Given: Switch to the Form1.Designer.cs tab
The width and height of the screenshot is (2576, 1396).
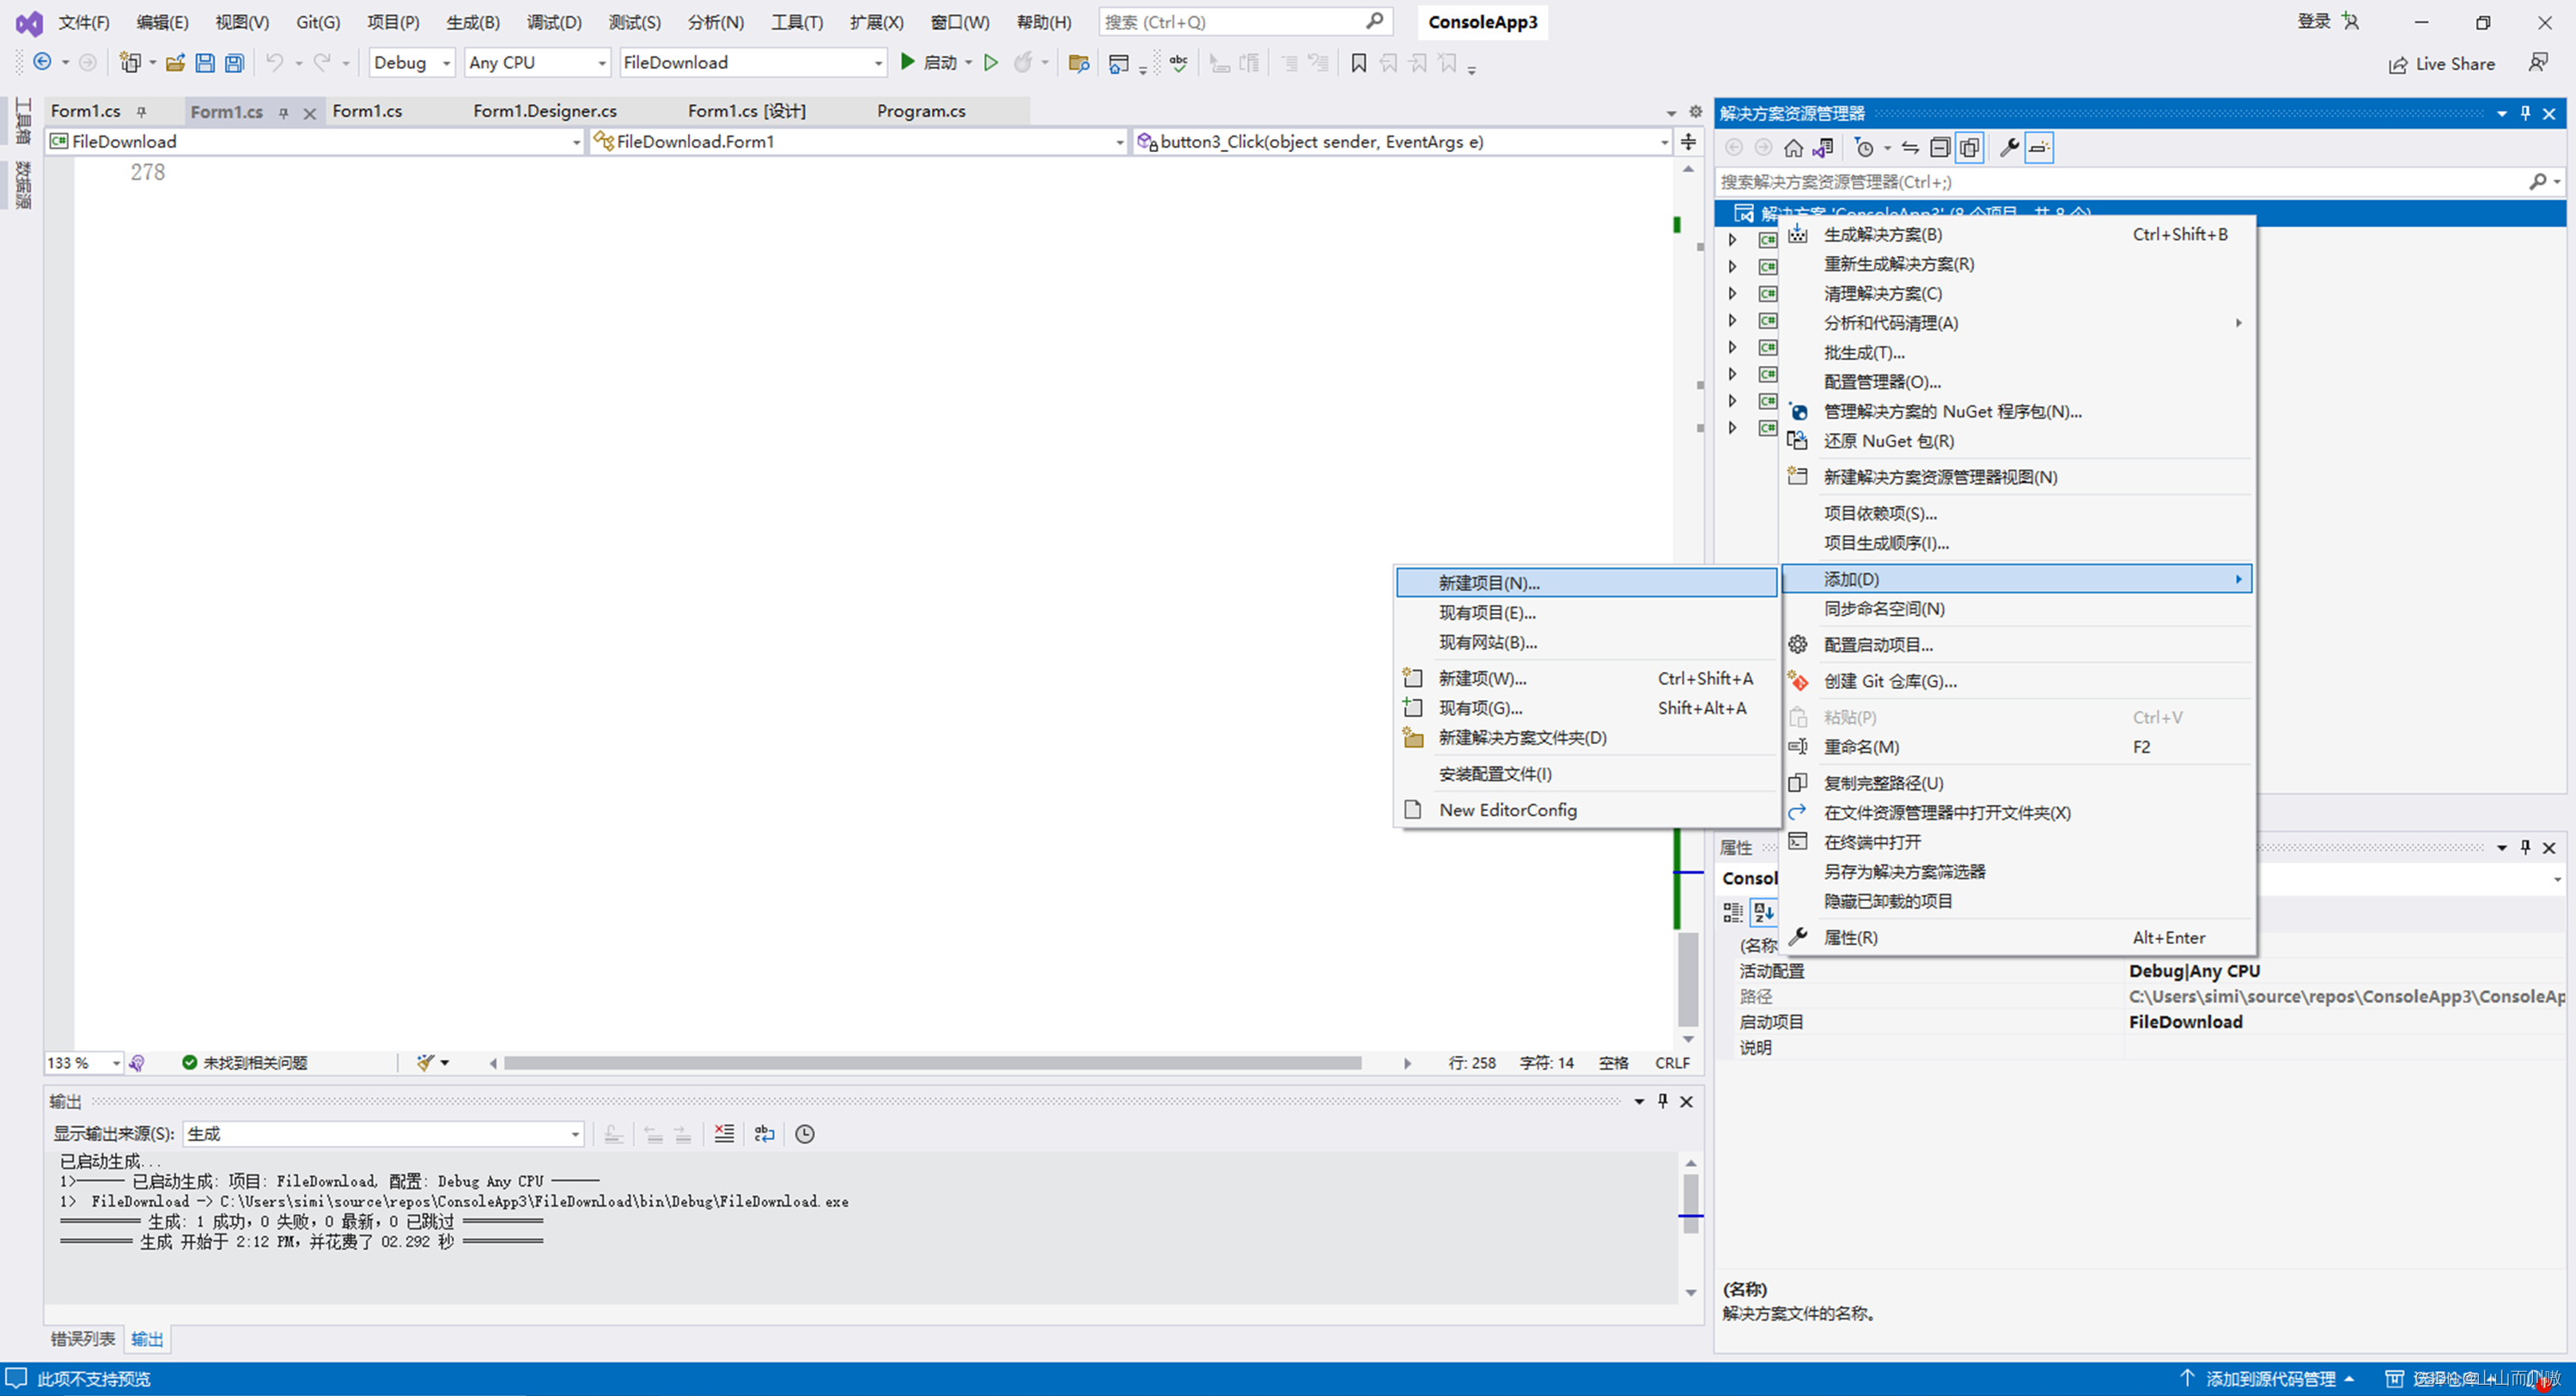Looking at the screenshot, I should pyautogui.click(x=544, y=111).
